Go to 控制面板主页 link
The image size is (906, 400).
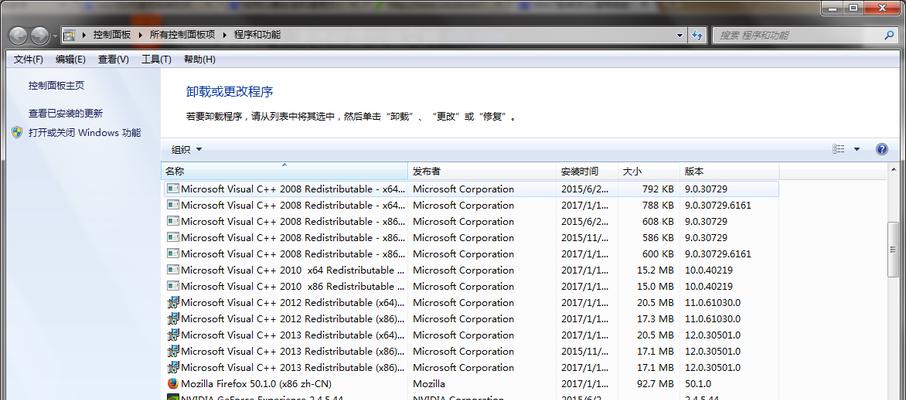56,86
